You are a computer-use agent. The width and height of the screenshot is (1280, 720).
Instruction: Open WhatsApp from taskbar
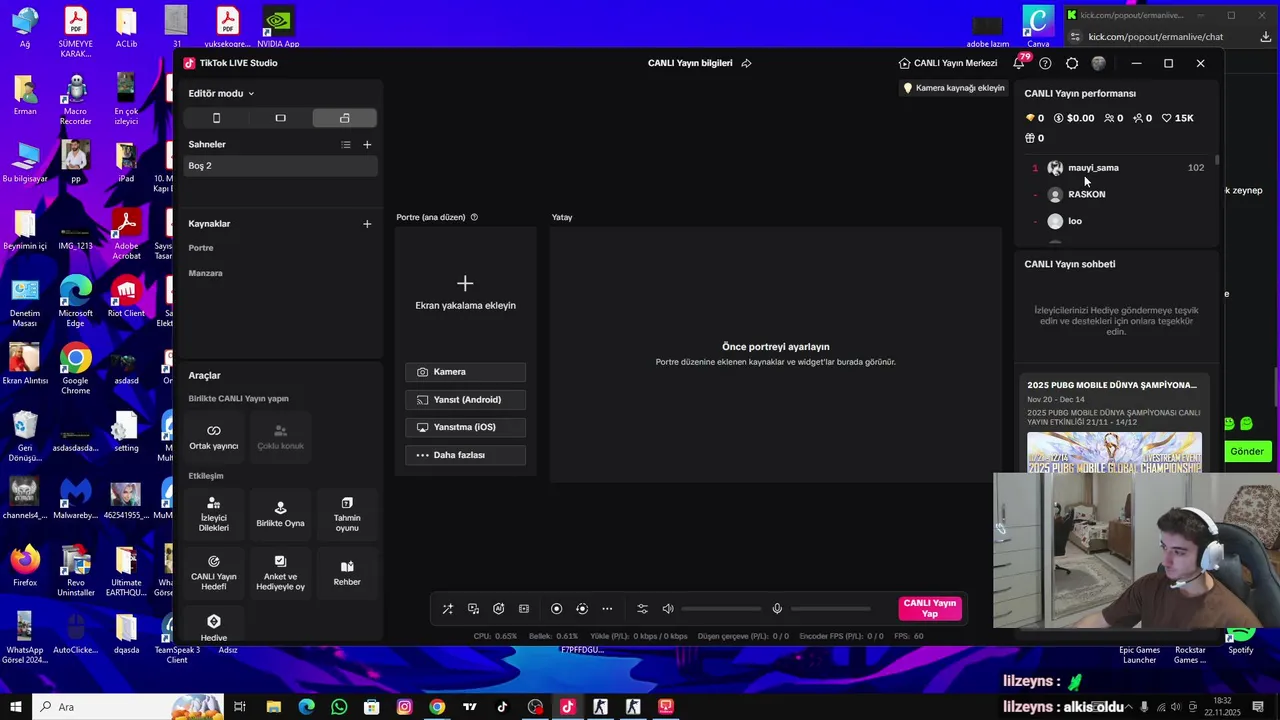[339, 707]
